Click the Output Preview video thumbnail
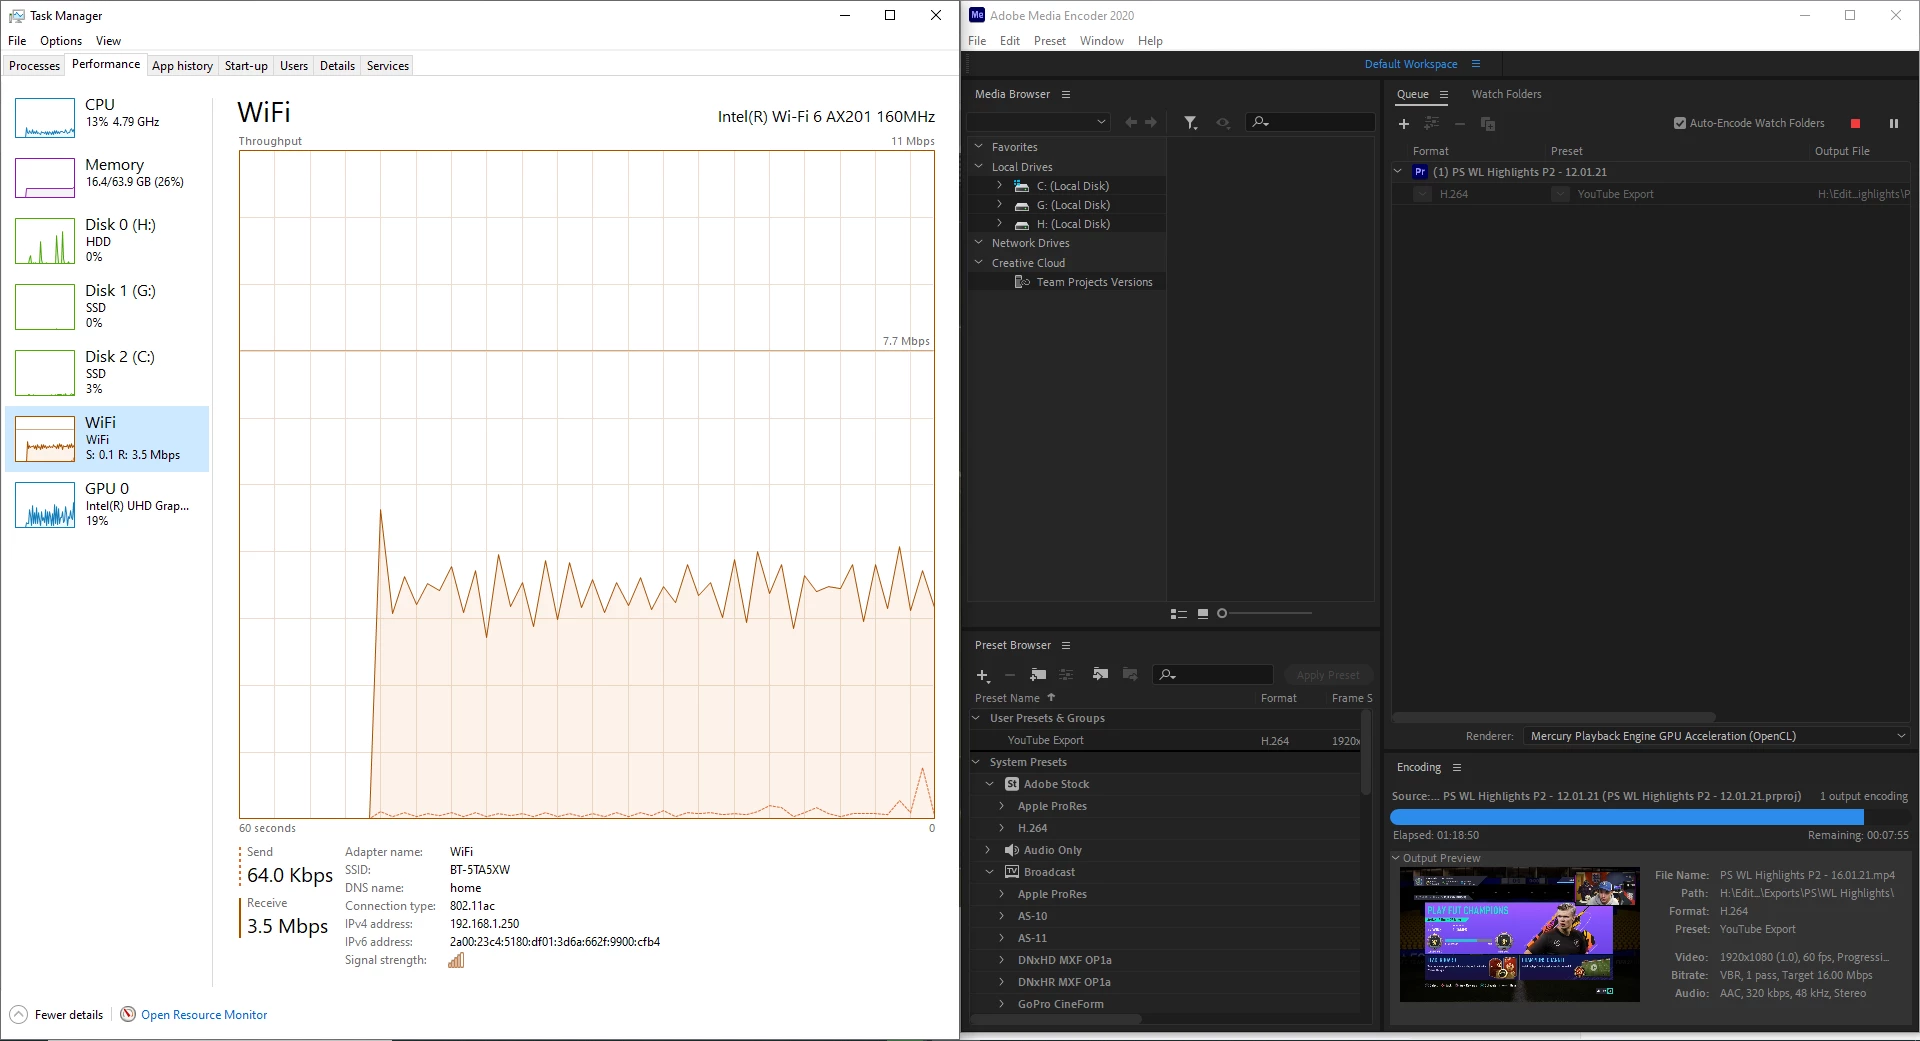 [x=1519, y=934]
